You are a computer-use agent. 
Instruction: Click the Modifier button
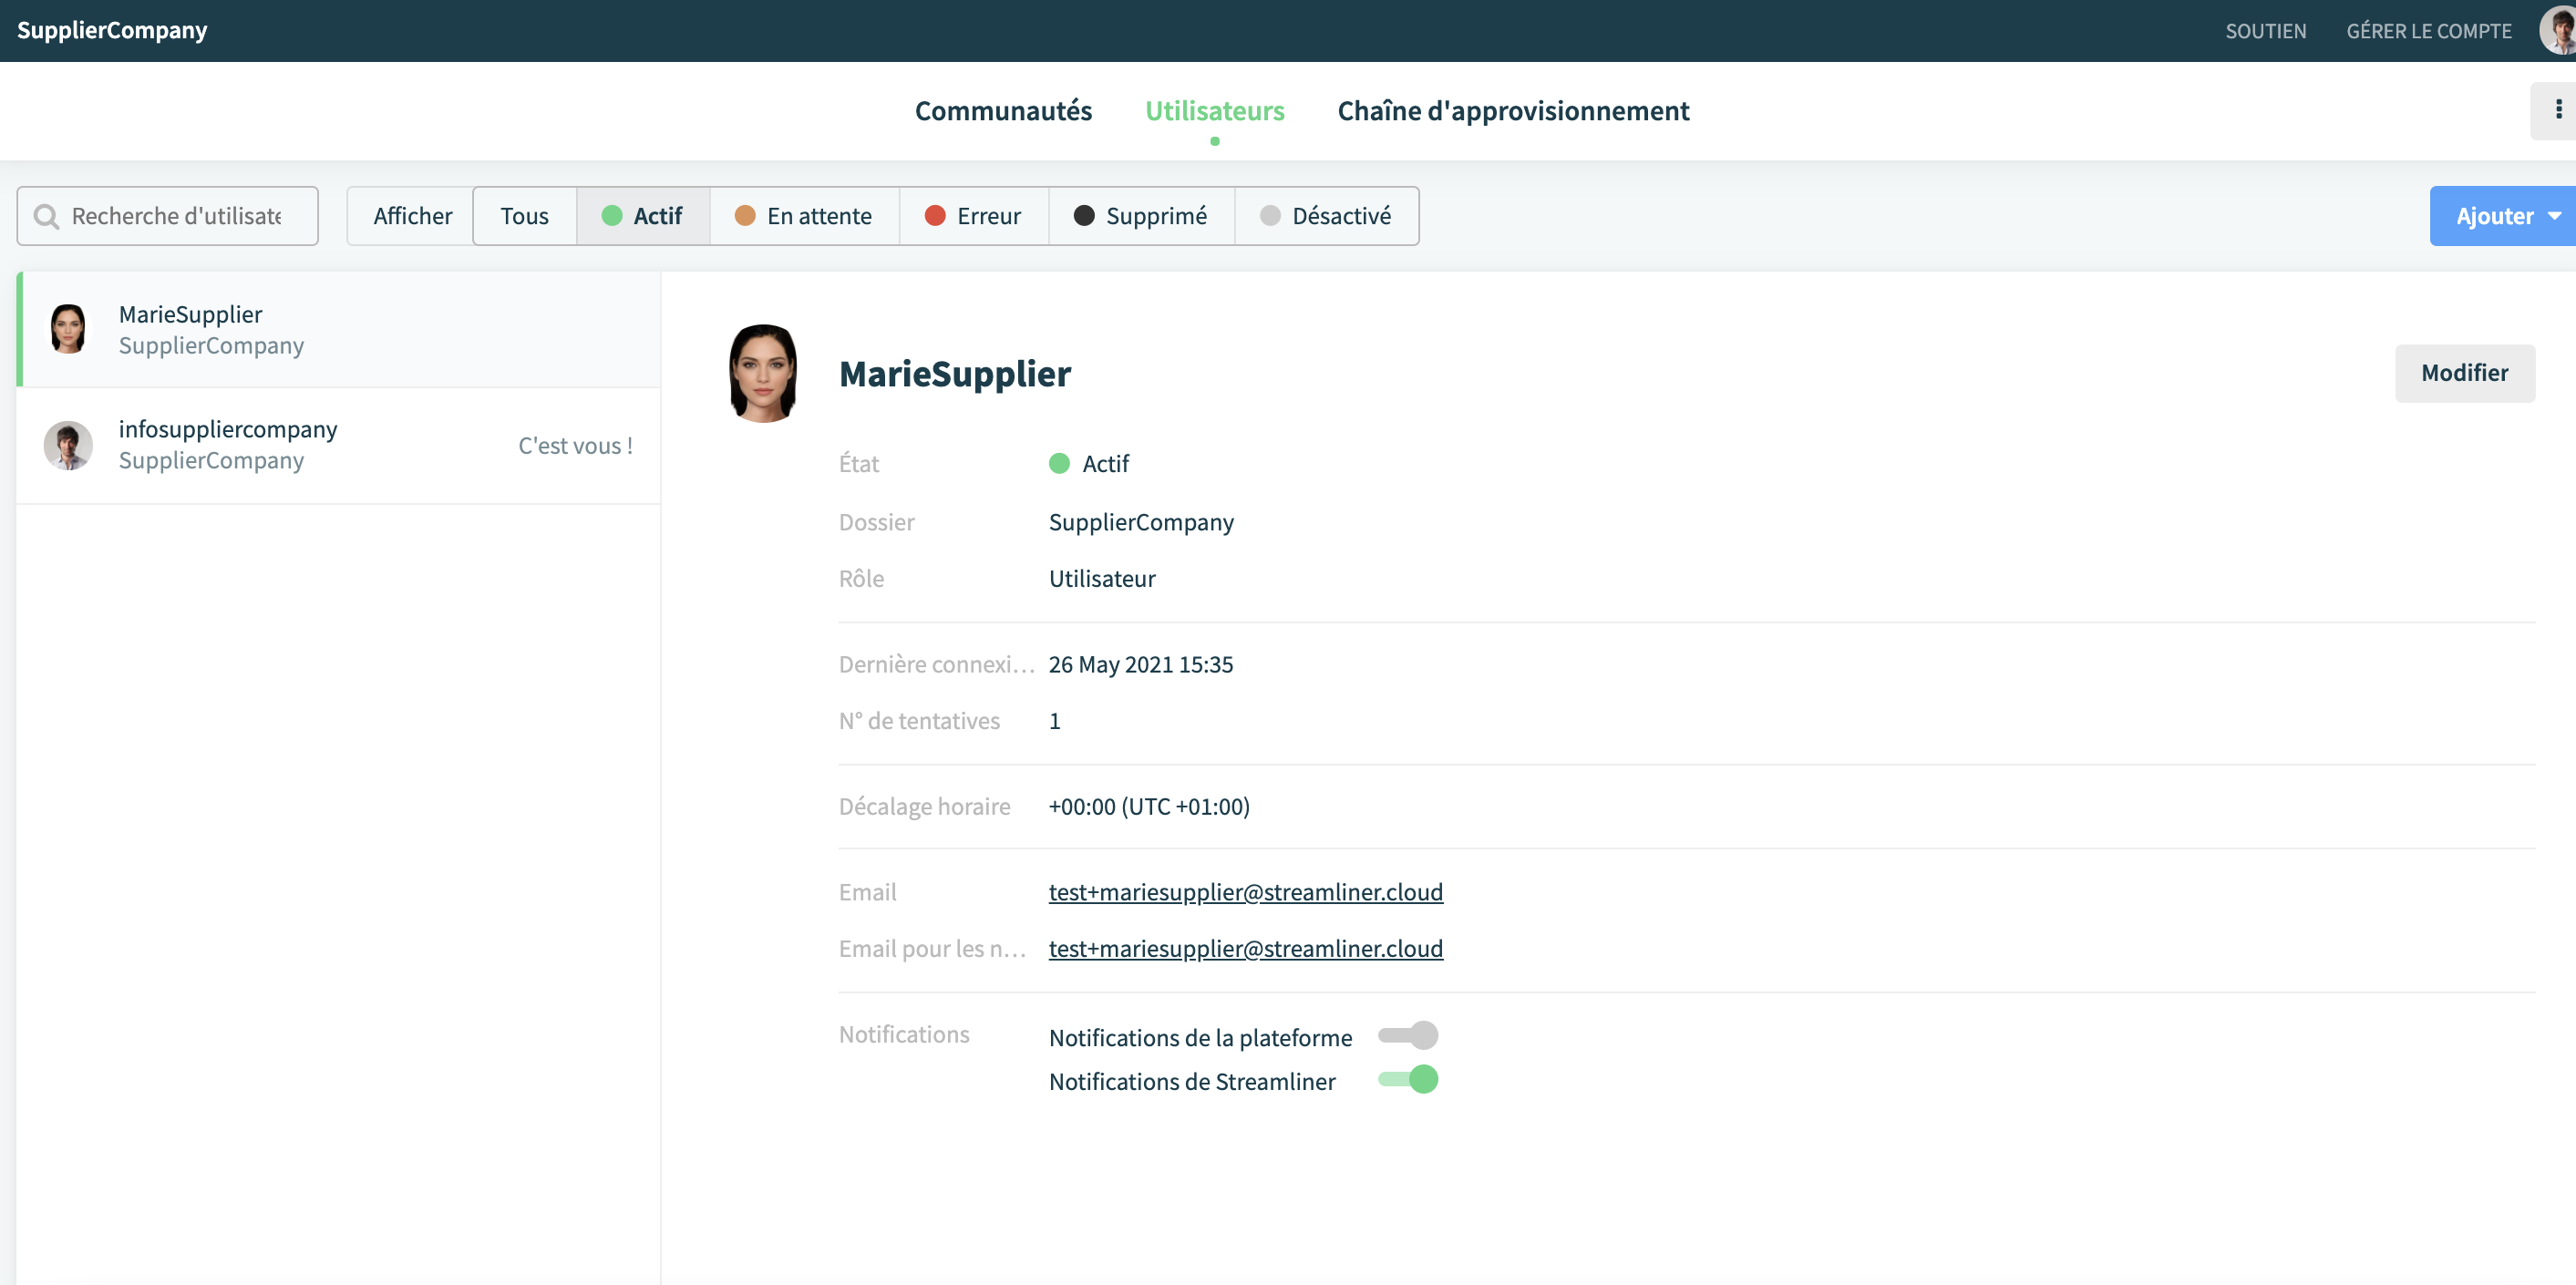click(x=2464, y=373)
